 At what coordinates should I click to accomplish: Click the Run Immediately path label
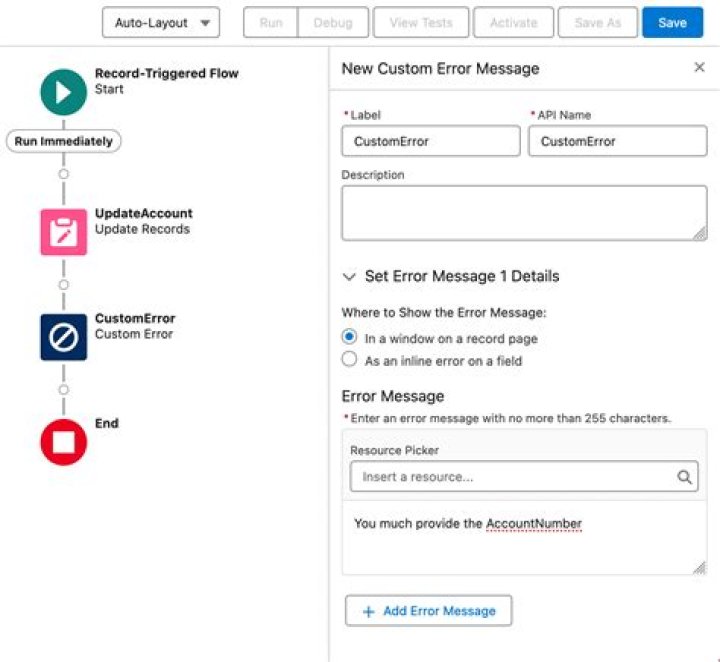coord(63,141)
